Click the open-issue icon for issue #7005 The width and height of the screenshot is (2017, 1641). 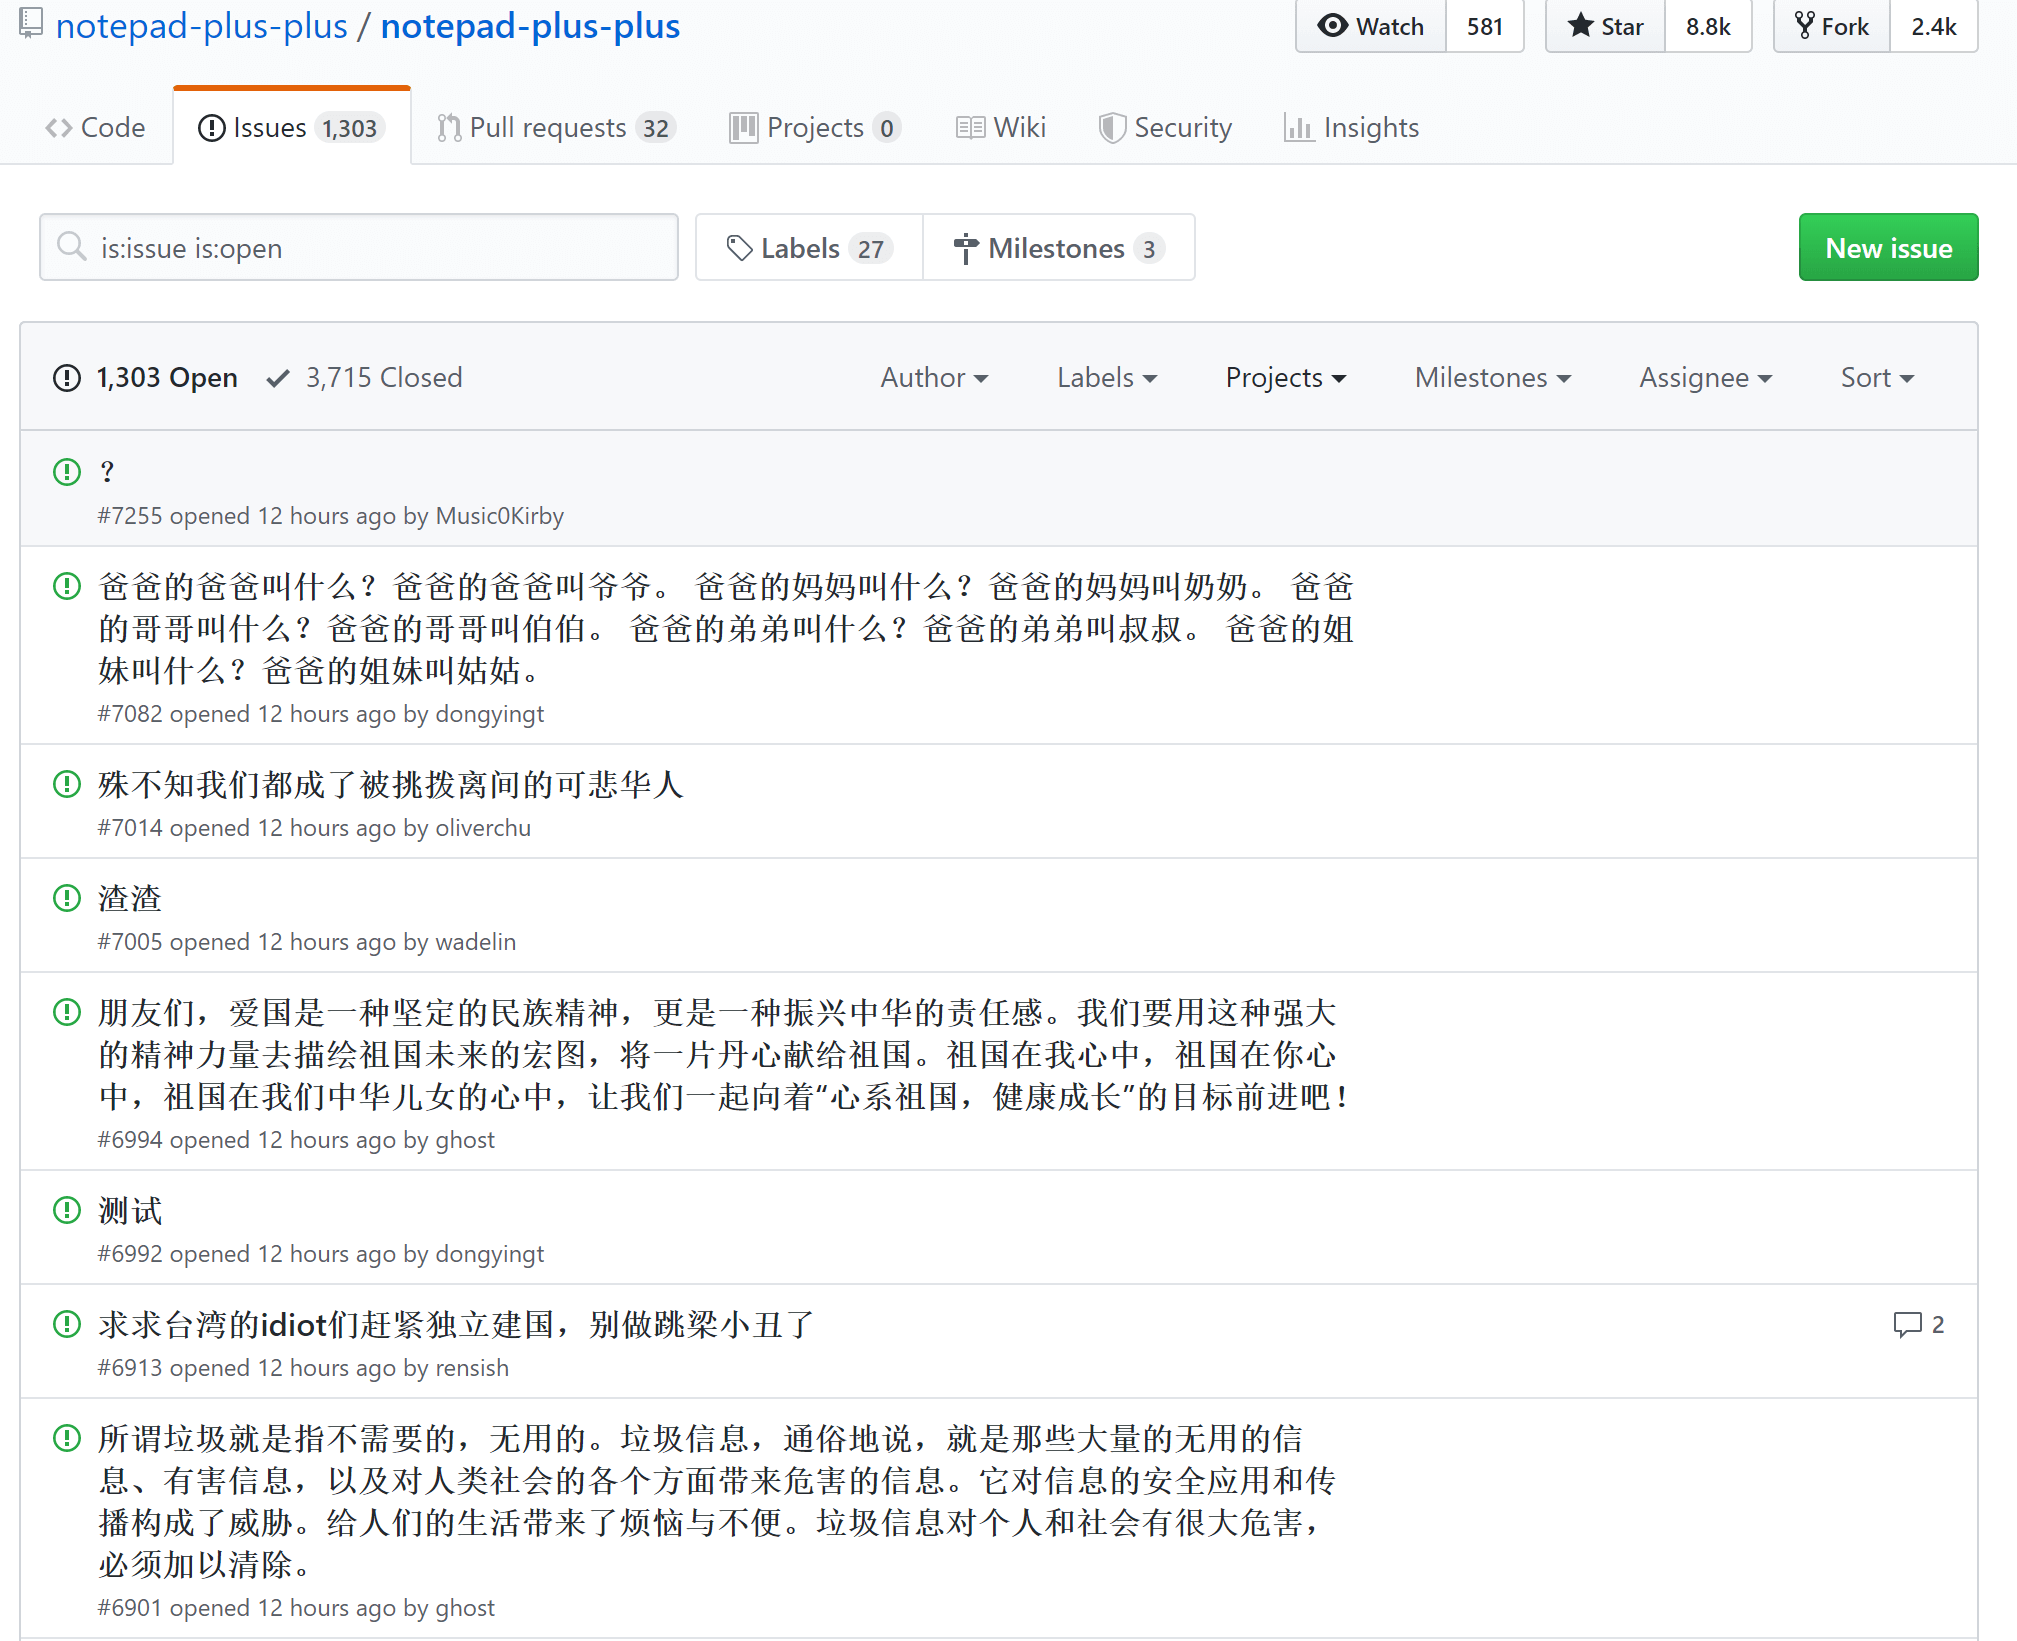[x=66, y=898]
